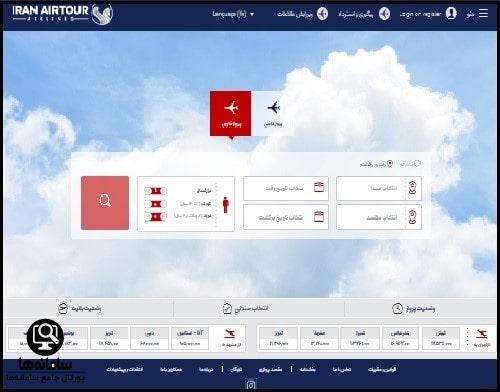Open the hamburger menu in the header
This screenshot has width=500, height=392.
(x=483, y=13)
